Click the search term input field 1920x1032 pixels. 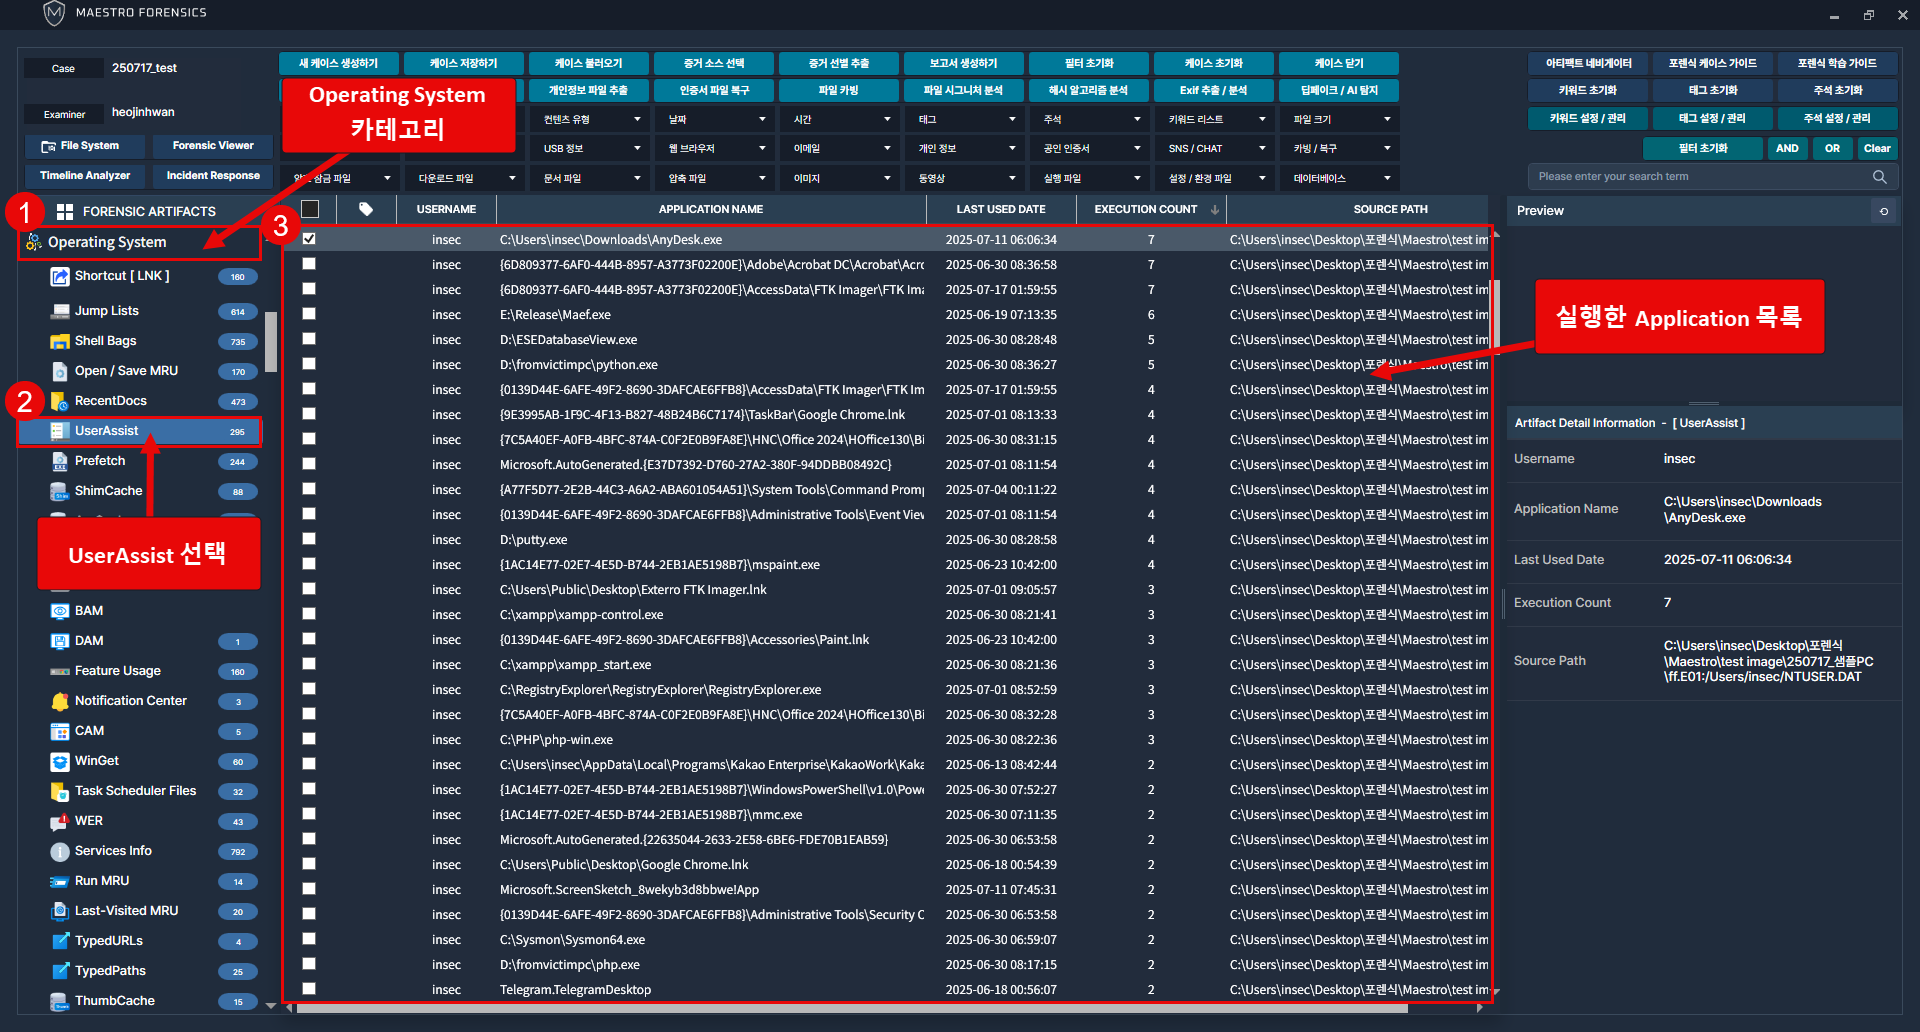pyautogui.click(x=1700, y=177)
